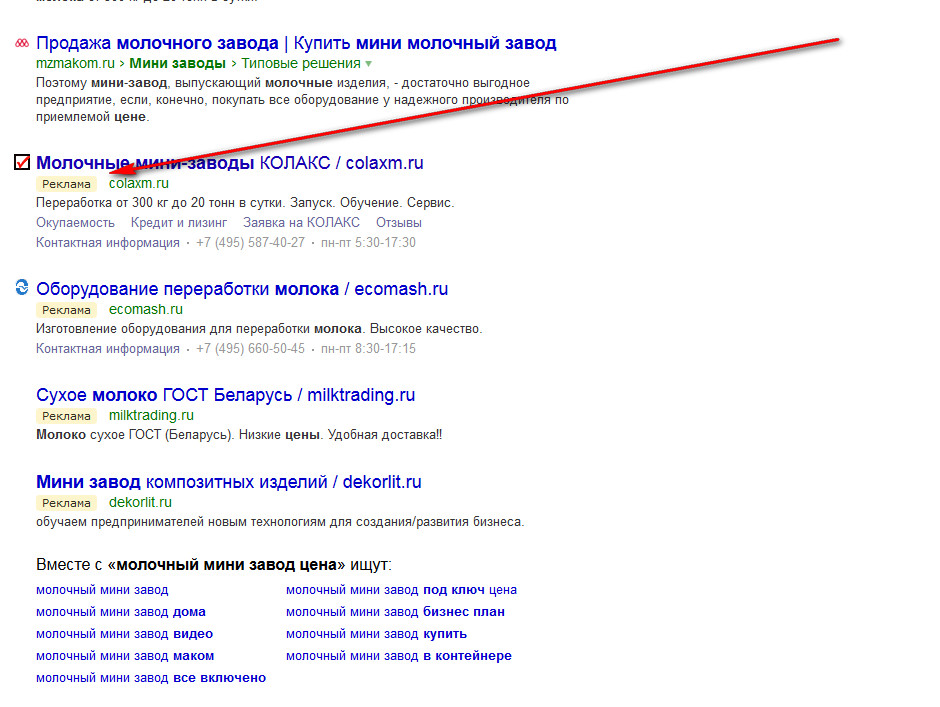
Task: Open the Отзывы sitelink
Action: 399,222
